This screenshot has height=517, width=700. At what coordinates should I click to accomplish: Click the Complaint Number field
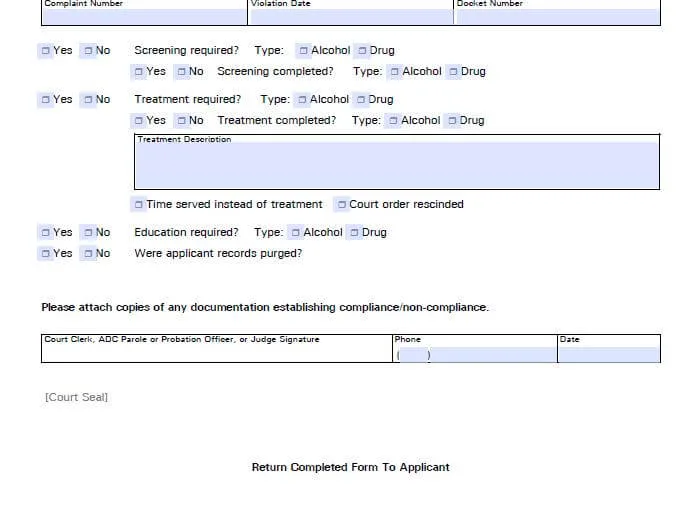pos(144,17)
